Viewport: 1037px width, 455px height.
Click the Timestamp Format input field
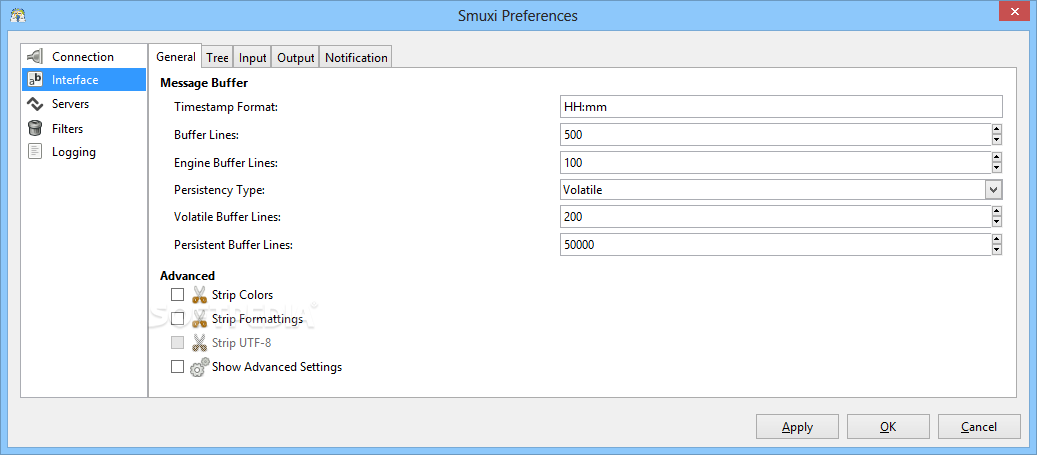pyautogui.click(x=781, y=106)
